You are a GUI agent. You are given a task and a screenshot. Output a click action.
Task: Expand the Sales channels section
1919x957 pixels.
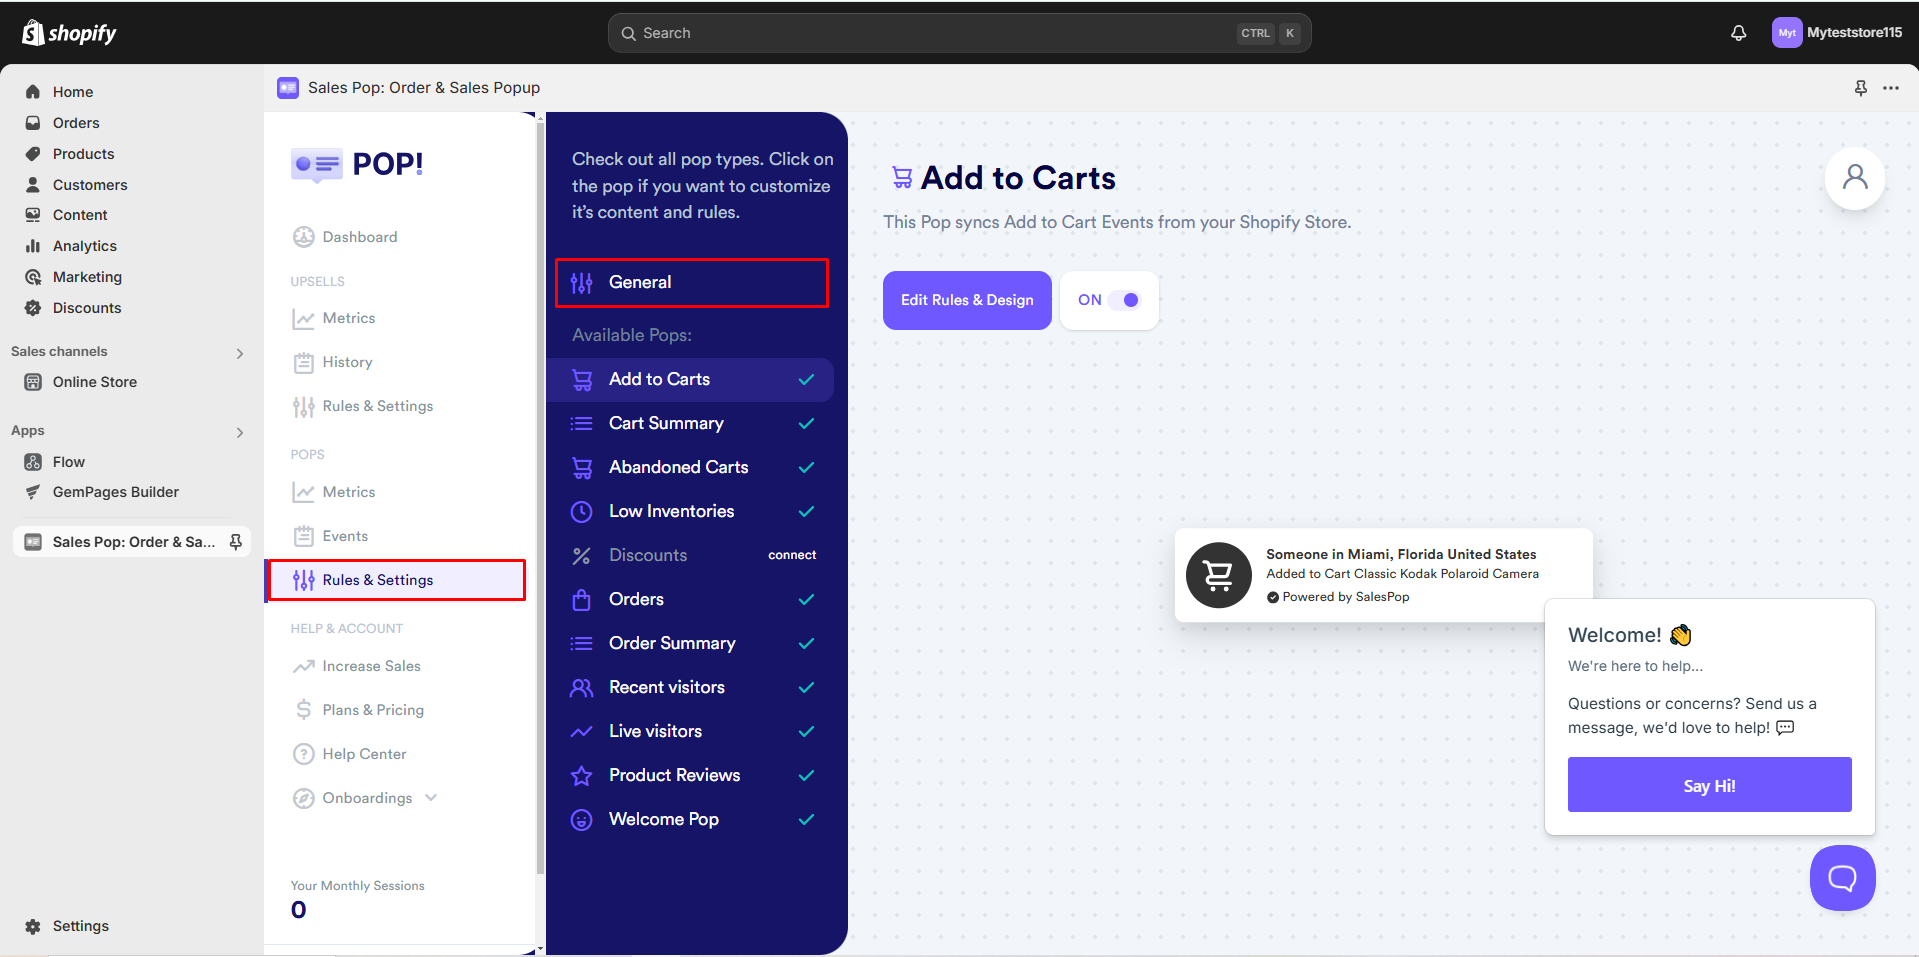click(239, 352)
